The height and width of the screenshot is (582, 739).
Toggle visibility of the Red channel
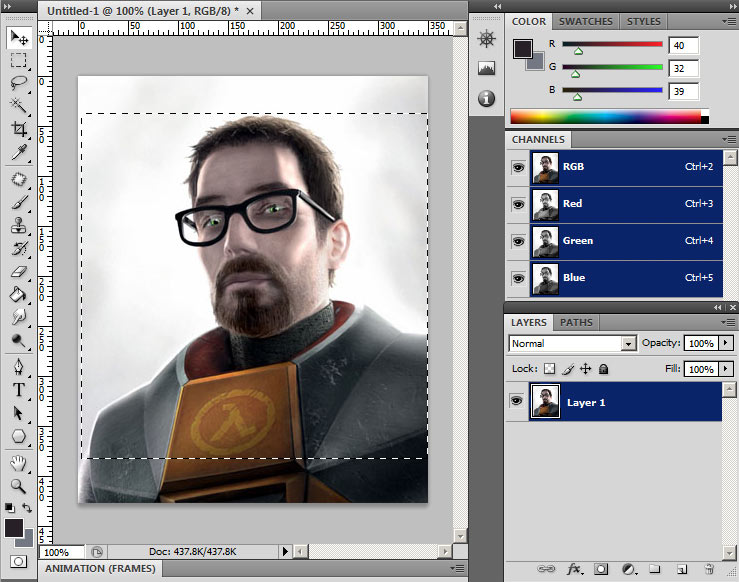(518, 204)
